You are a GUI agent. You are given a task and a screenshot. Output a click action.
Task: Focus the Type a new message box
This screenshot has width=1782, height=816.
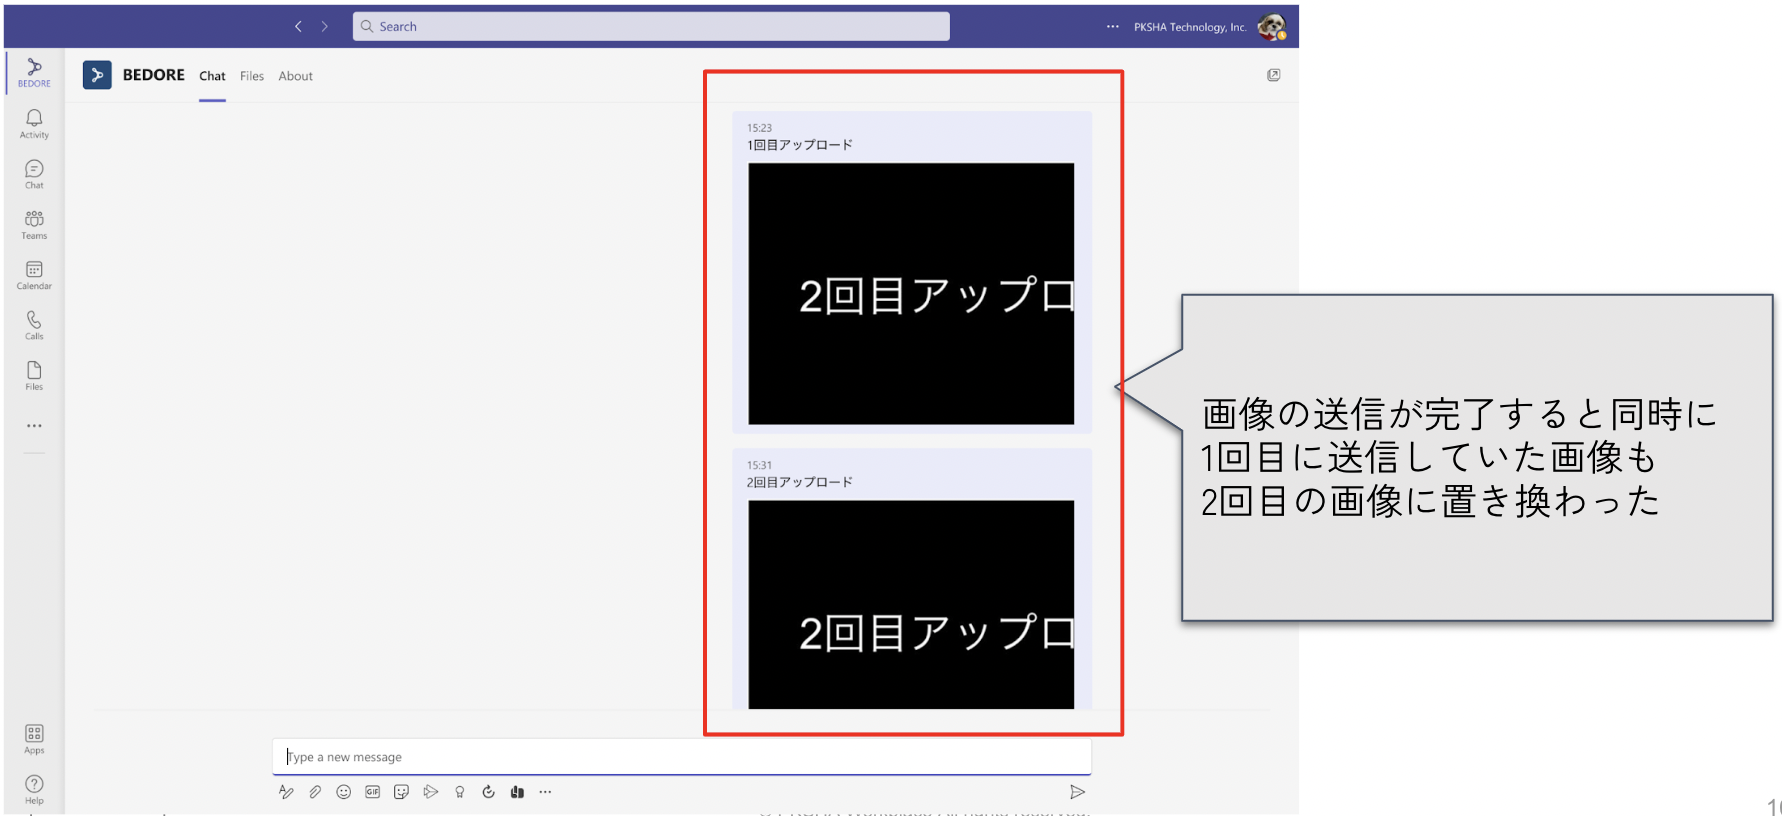click(x=682, y=757)
